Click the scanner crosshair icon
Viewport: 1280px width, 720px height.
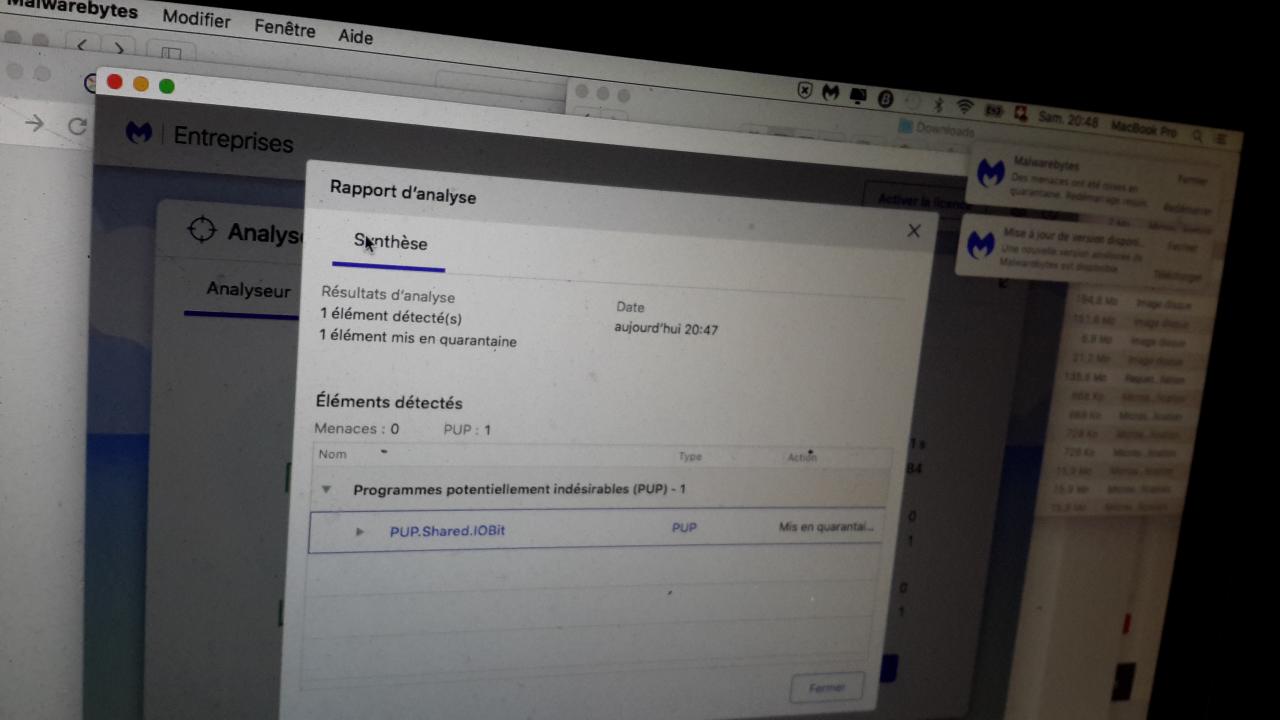[202, 229]
